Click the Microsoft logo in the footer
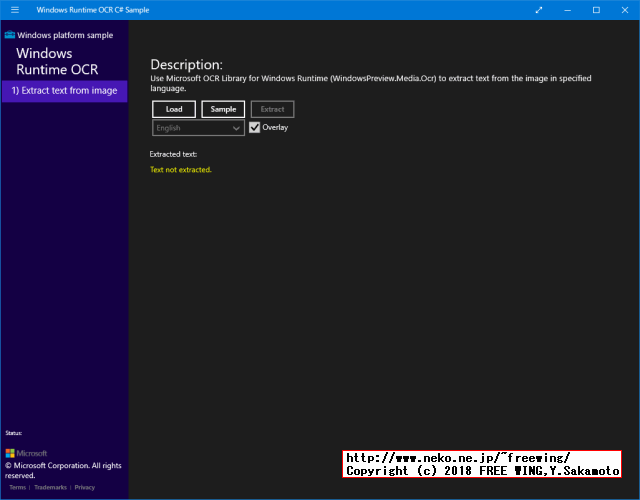640x500 pixels. point(26,453)
